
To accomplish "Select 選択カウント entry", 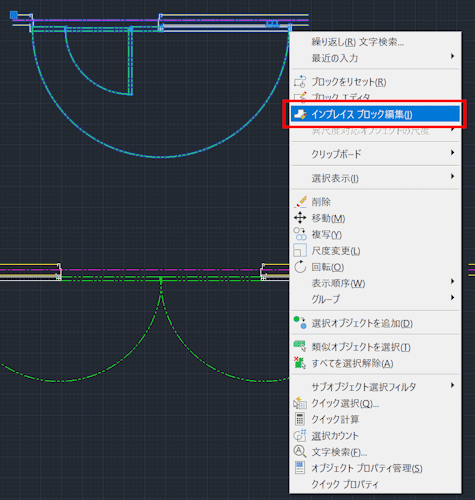I will [375, 436].
